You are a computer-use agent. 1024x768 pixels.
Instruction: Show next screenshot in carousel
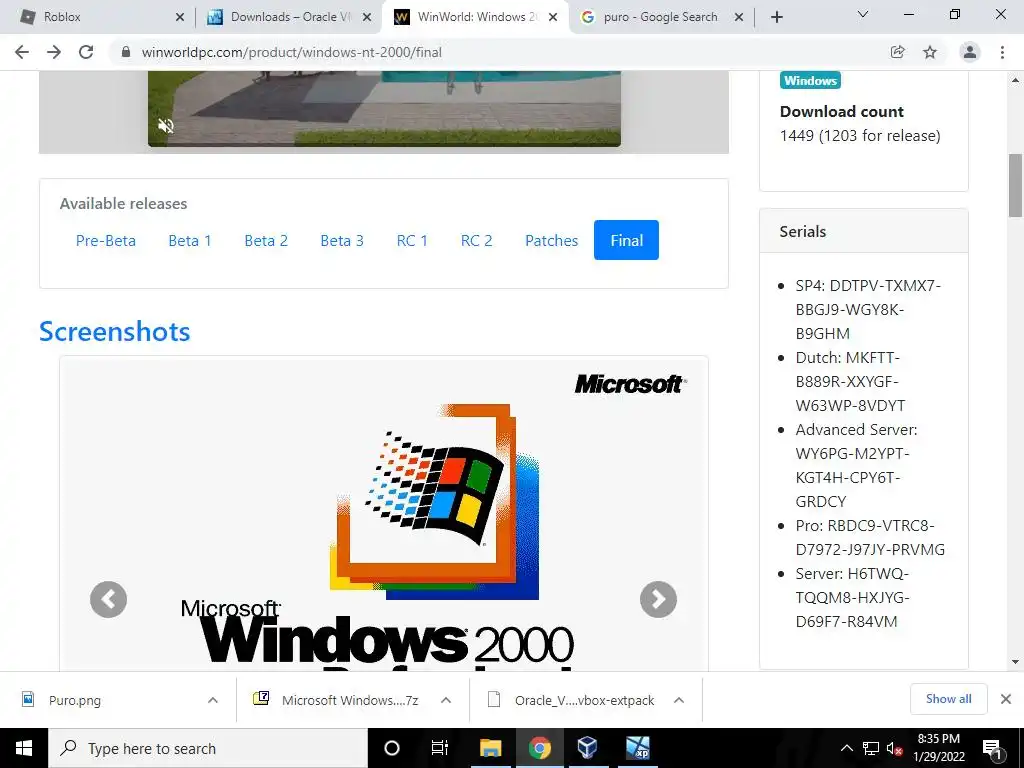tap(658, 600)
